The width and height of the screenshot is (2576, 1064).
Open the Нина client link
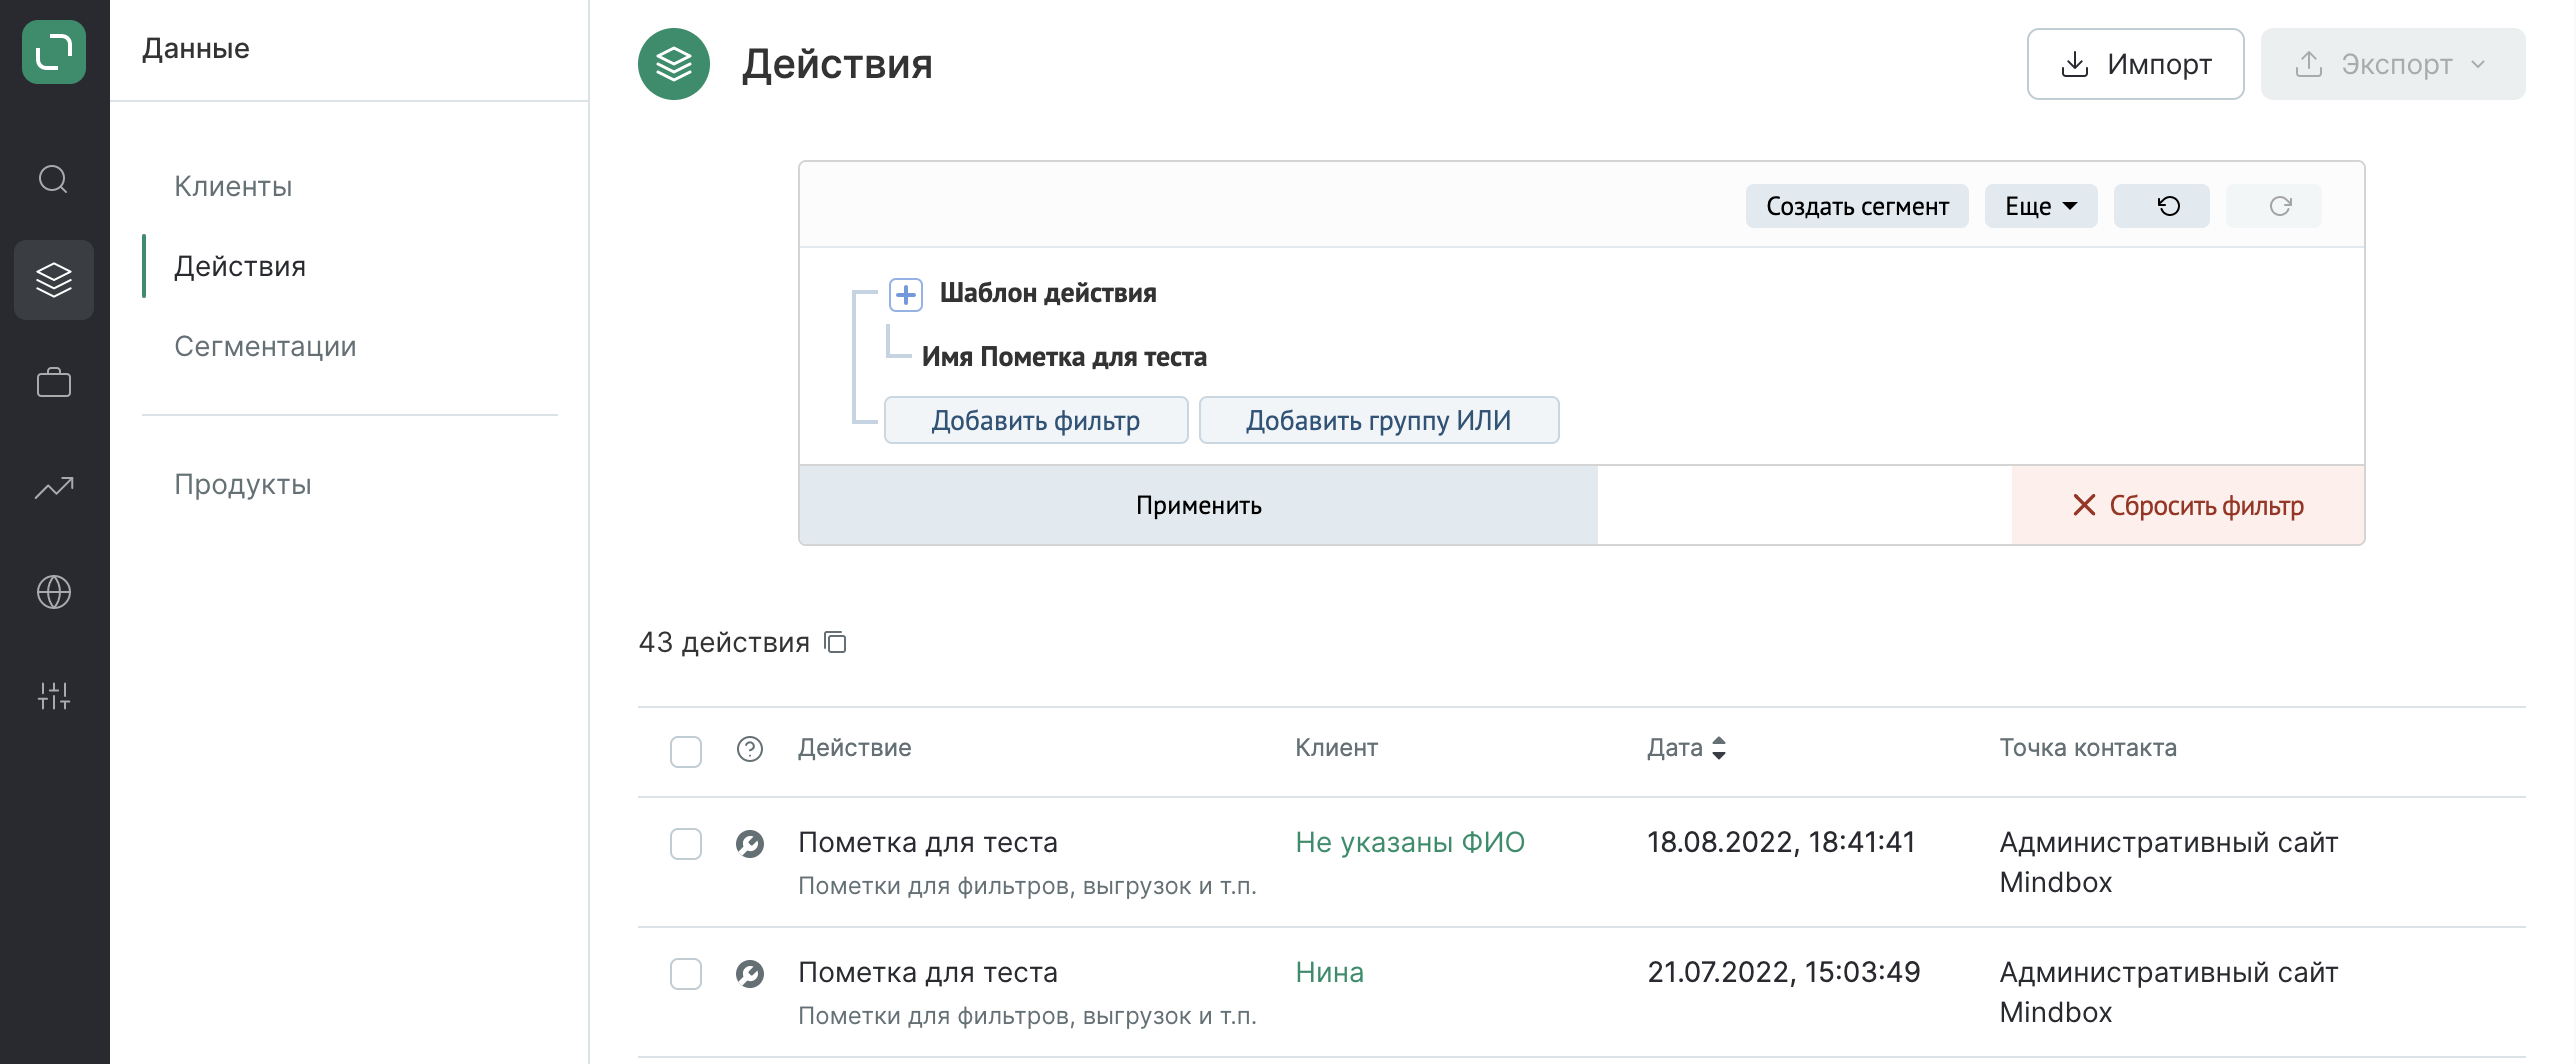pos(1329,972)
